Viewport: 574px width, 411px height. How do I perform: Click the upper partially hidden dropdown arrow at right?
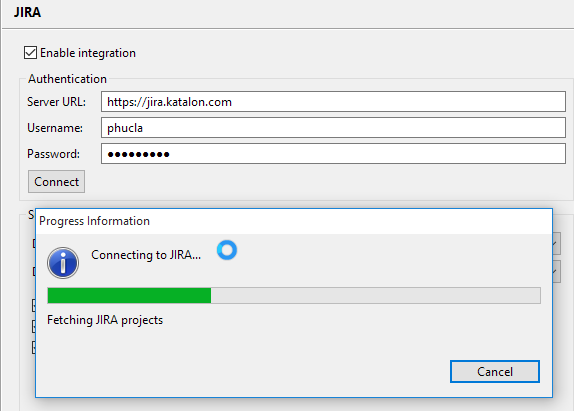[x=556, y=243]
